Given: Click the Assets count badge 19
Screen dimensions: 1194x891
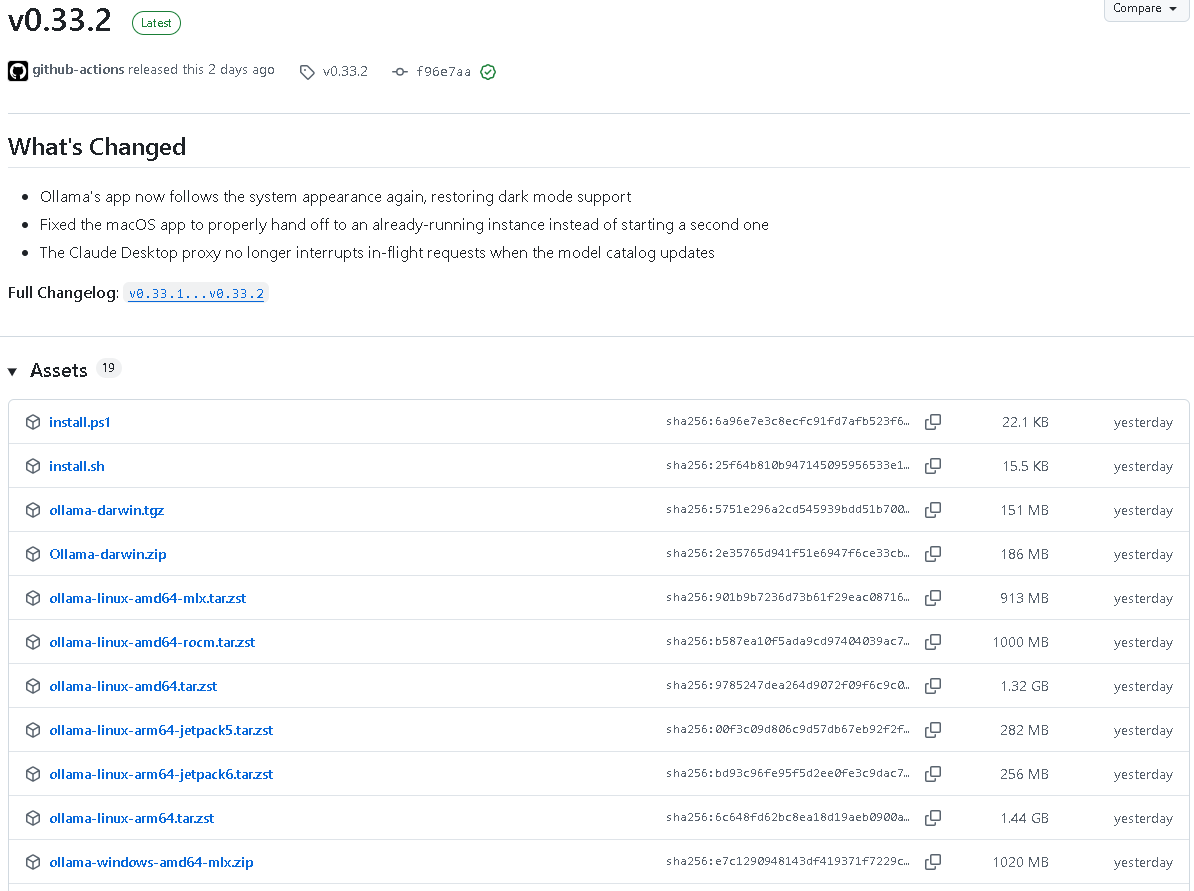Looking at the screenshot, I should [108, 369].
